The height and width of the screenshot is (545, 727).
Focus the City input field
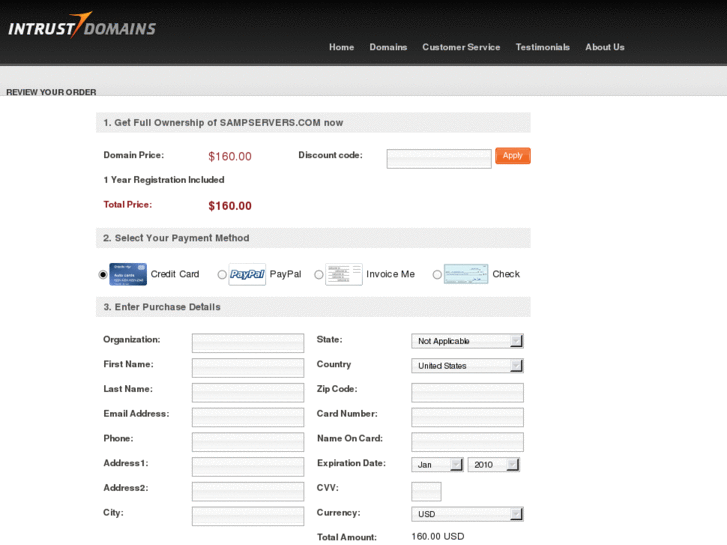[248, 516]
